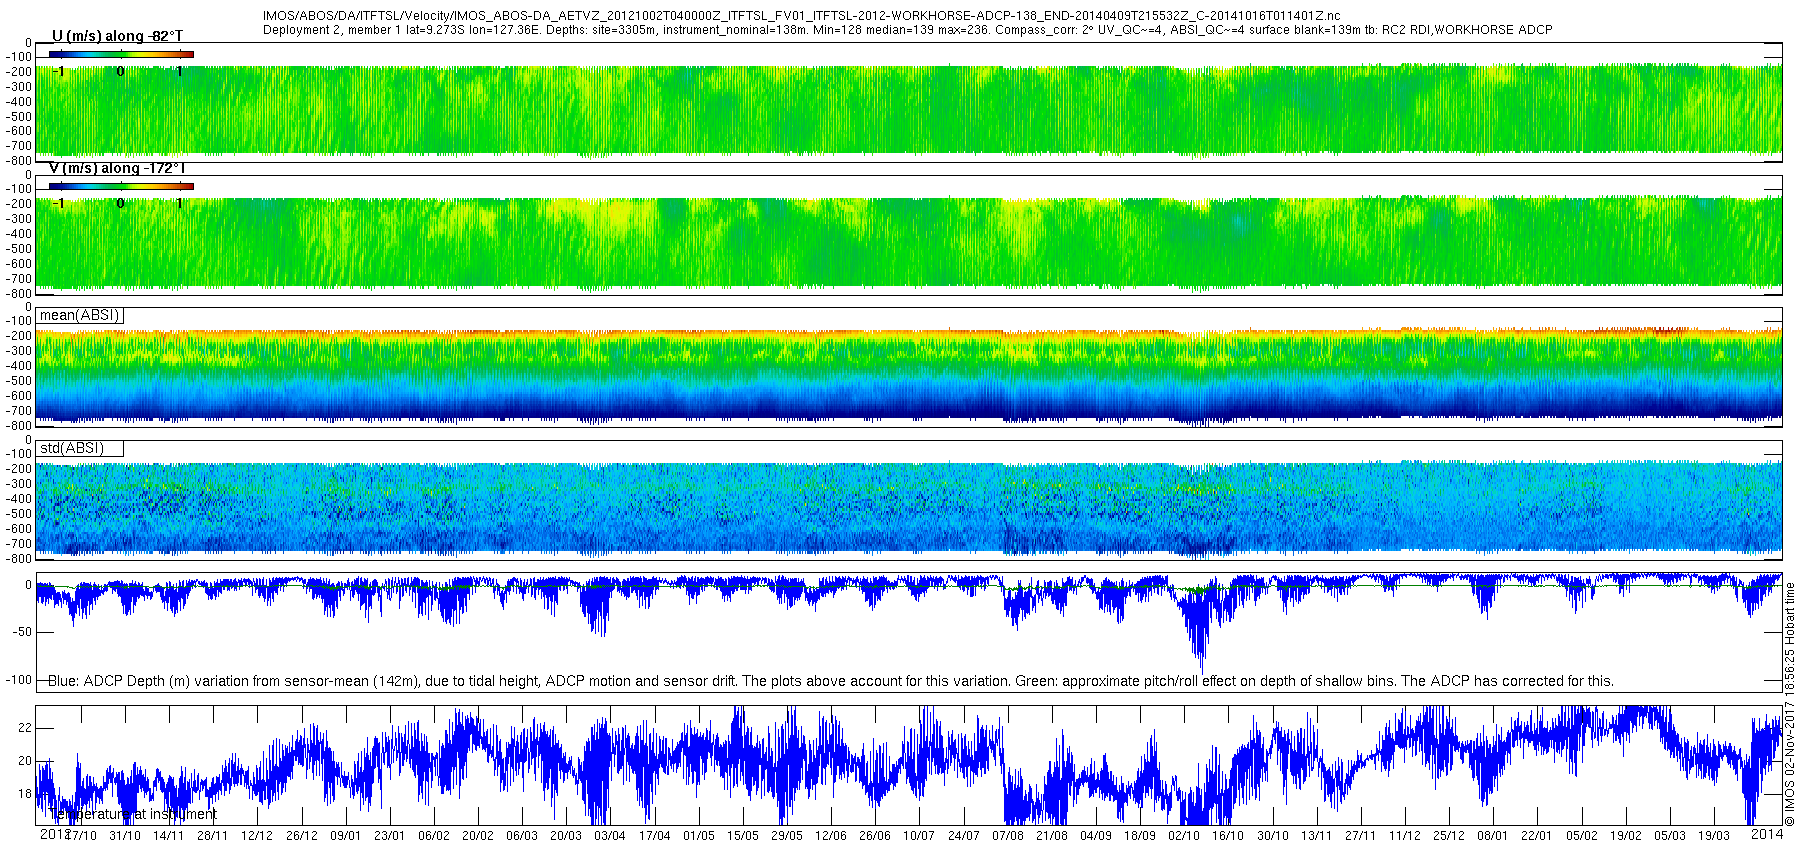This screenshot has height=850, width=1800.
Task: Click the '07/08' date tick label
Action: (x=1008, y=836)
